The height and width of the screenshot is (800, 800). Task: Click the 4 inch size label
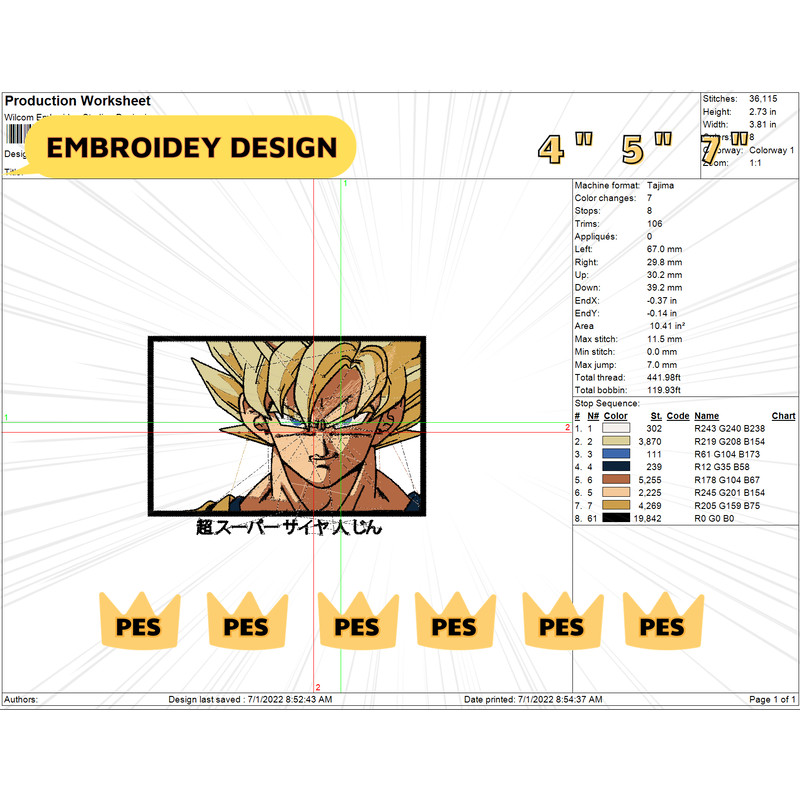[550, 148]
